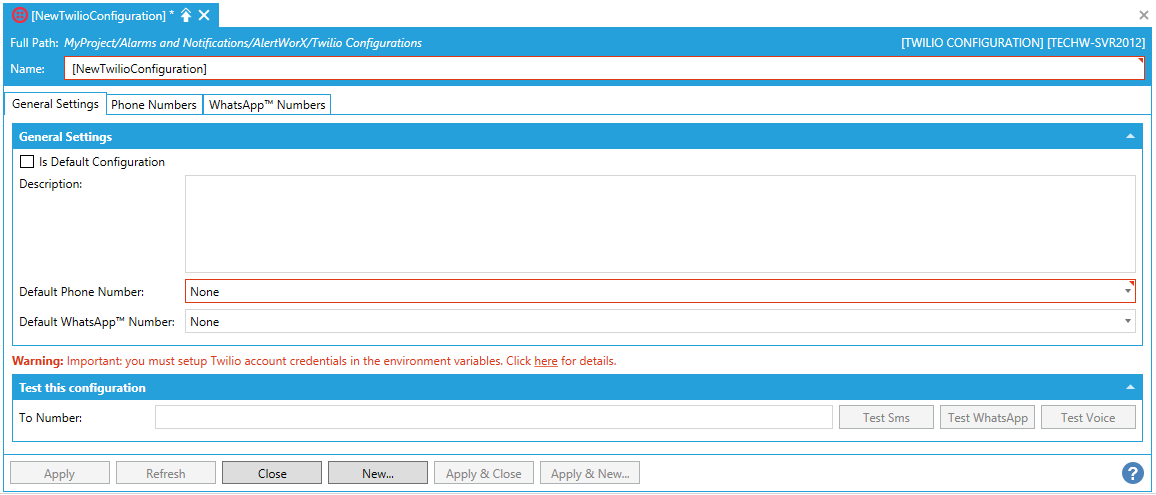Screen dimensions: 1156x495
Task: Click inside the Description text area
Action: [660, 224]
